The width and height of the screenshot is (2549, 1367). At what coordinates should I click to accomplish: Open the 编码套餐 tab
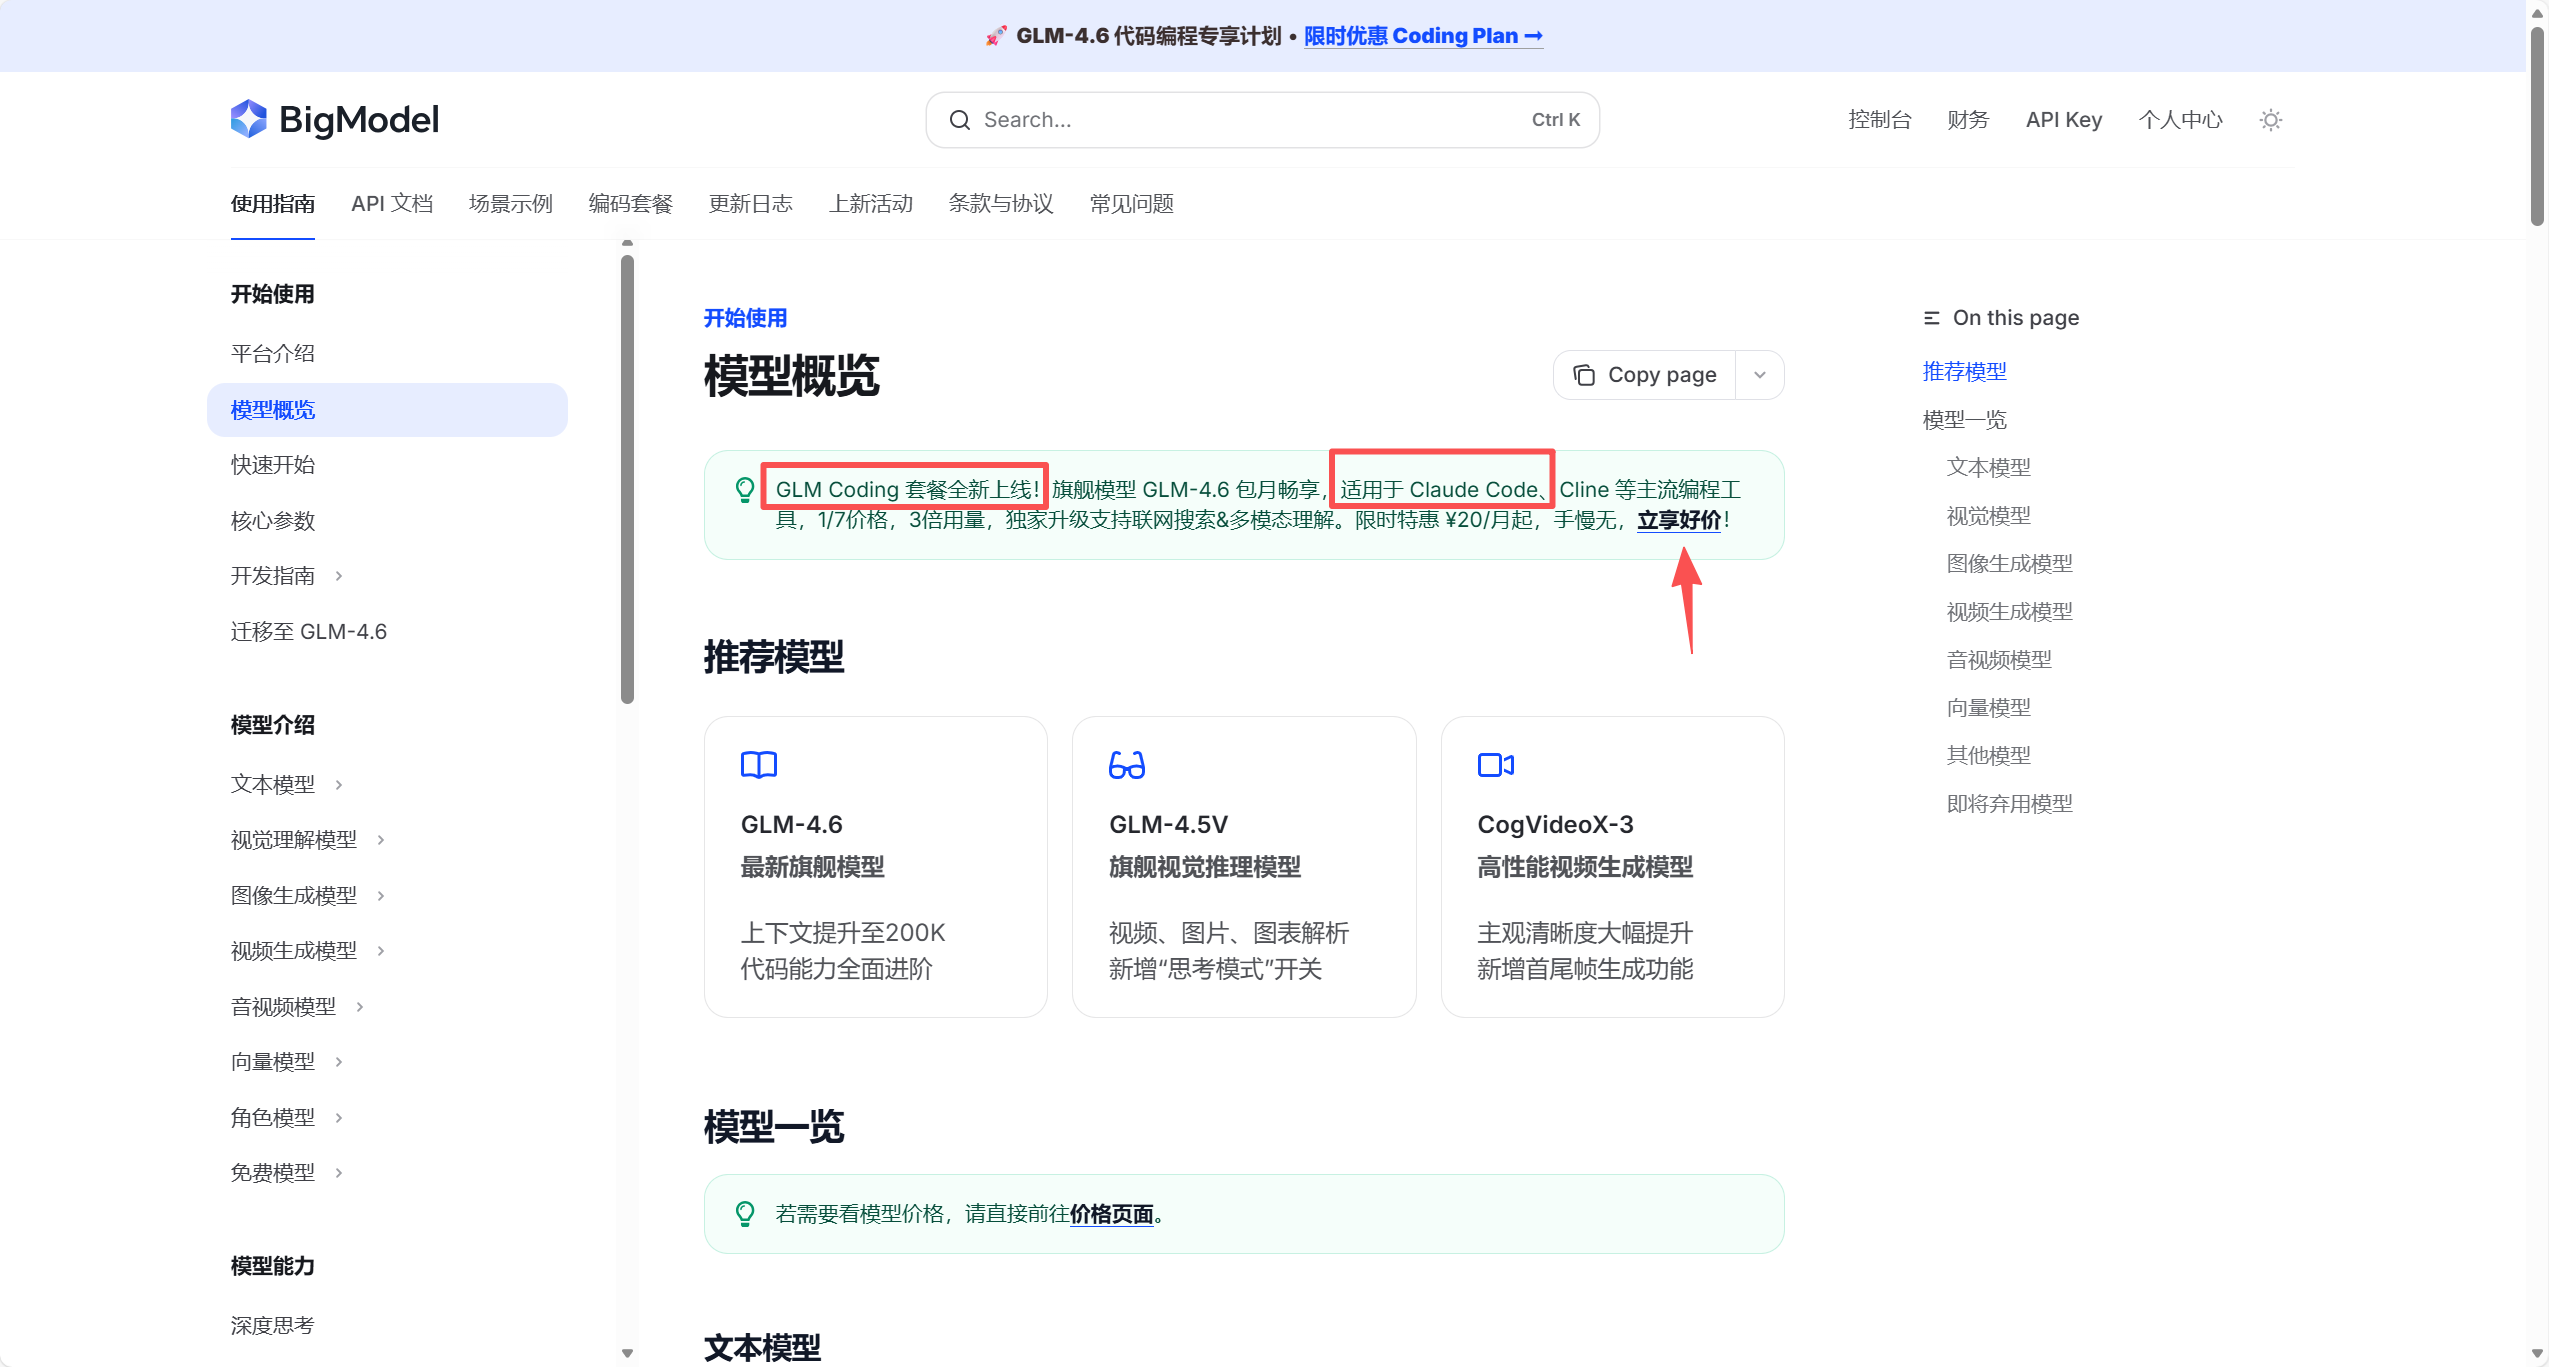[x=631, y=204]
